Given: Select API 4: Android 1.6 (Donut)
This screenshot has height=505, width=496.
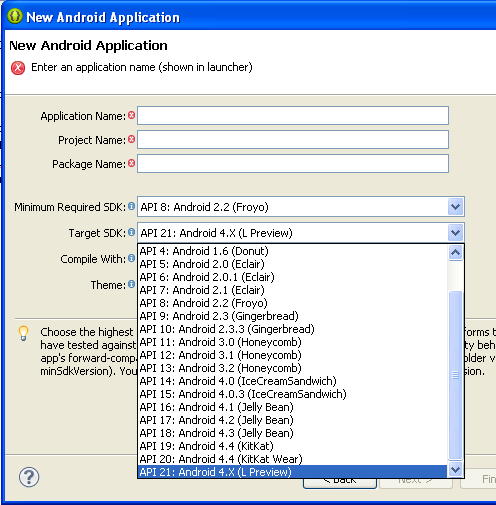Looking at the screenshot, I should click(292, 251).
